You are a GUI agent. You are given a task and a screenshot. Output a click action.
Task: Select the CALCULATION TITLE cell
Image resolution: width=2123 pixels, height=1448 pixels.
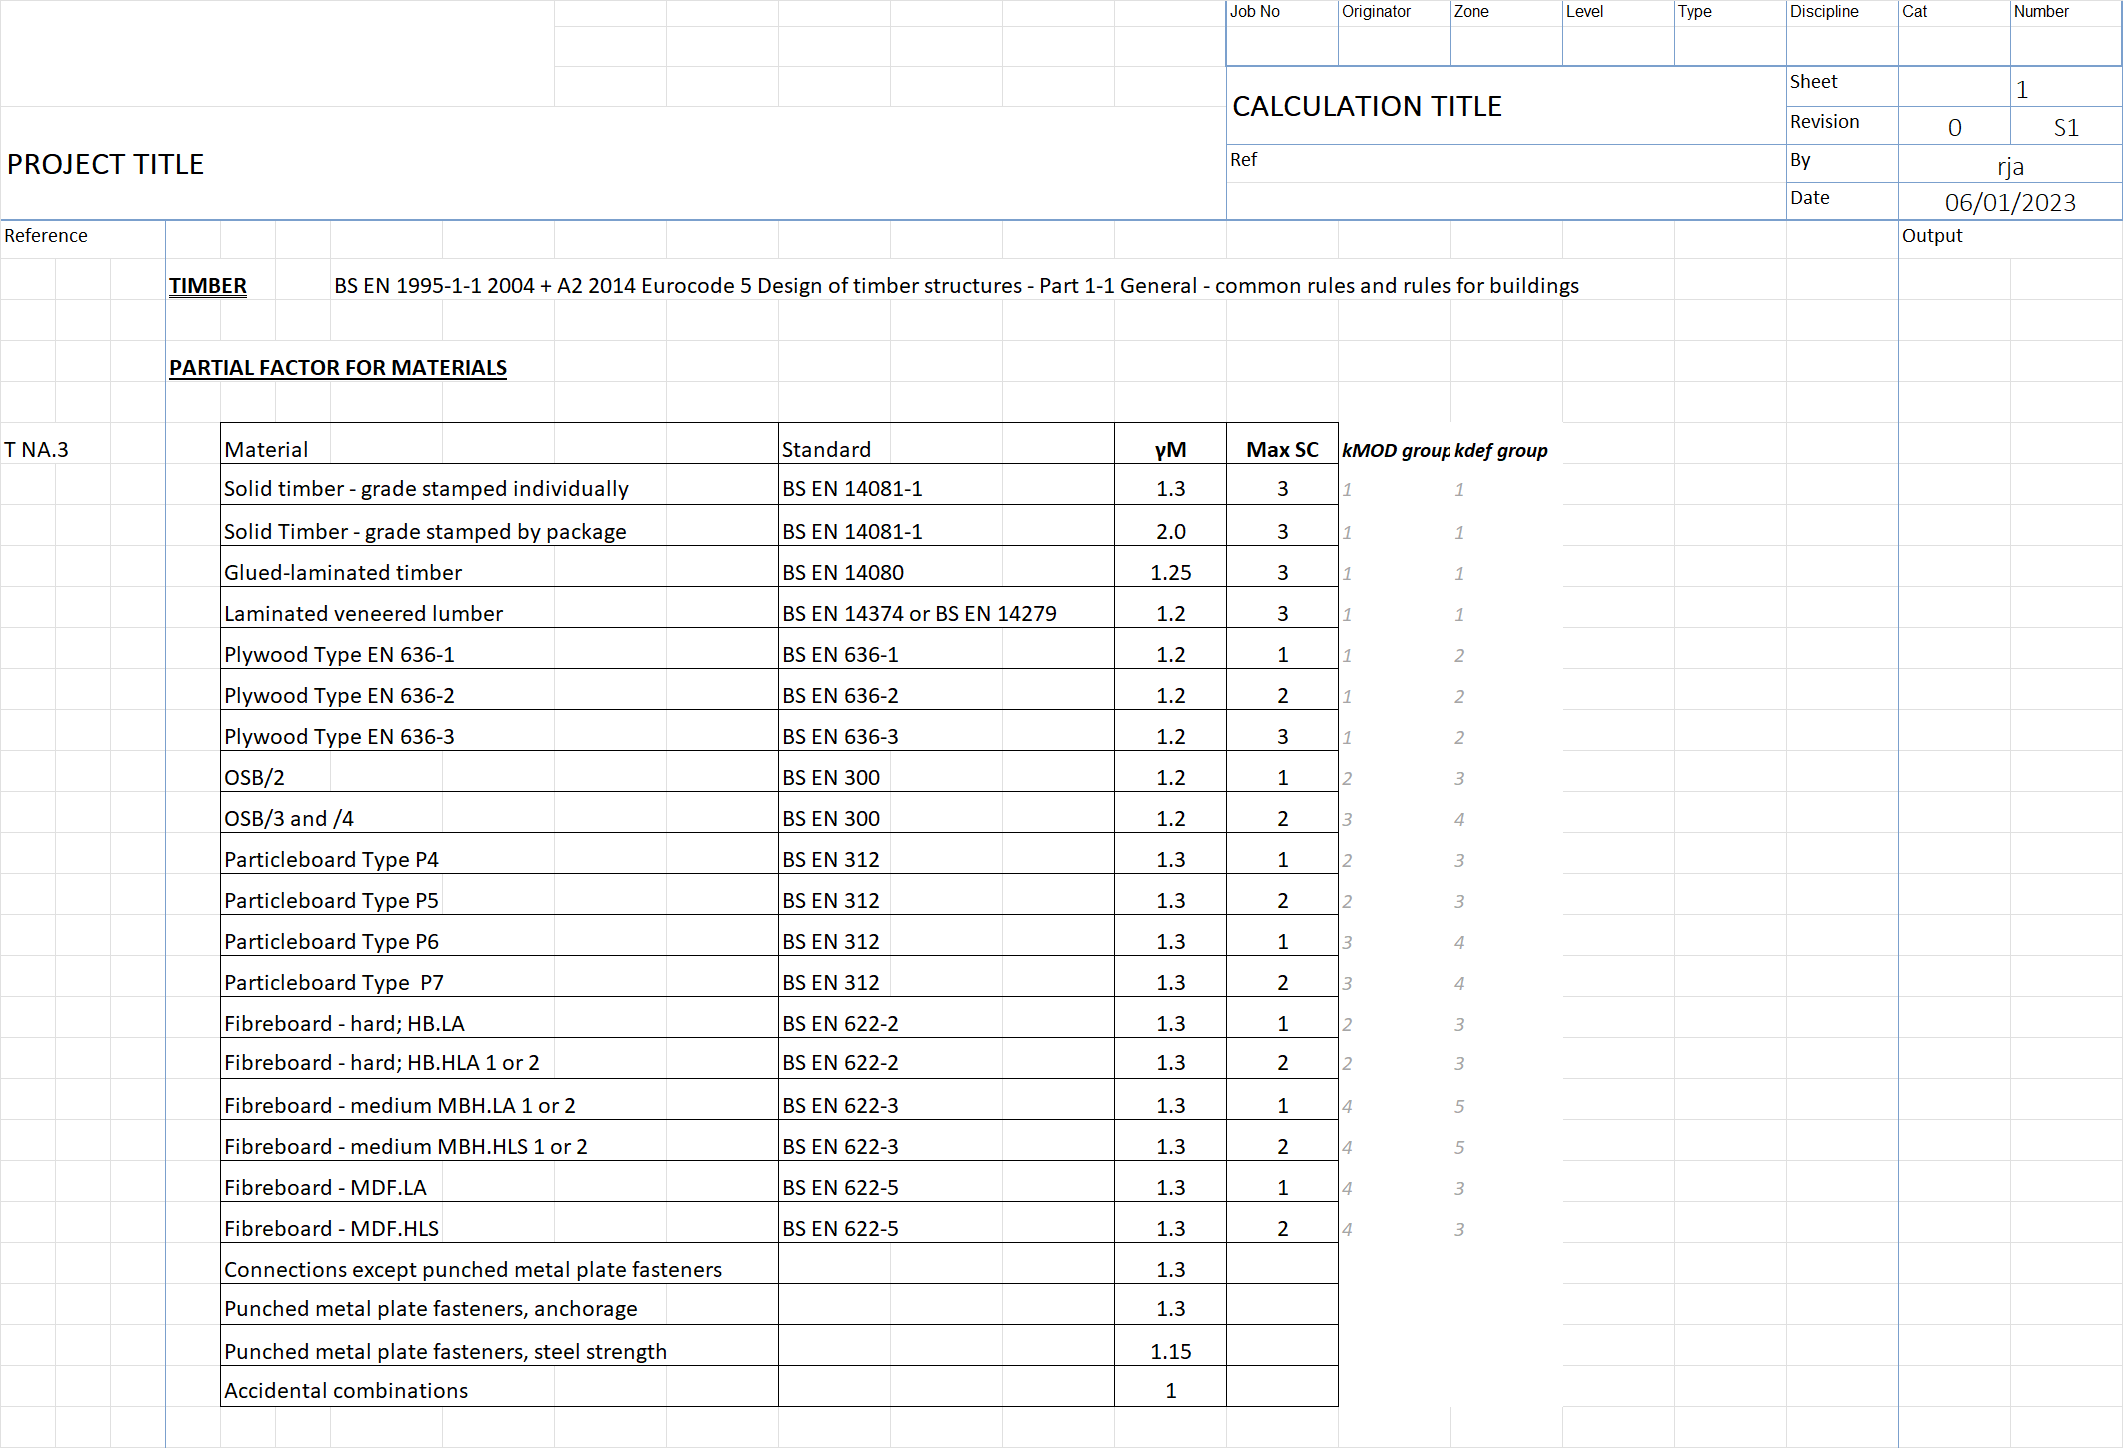tap(1506, 106)
